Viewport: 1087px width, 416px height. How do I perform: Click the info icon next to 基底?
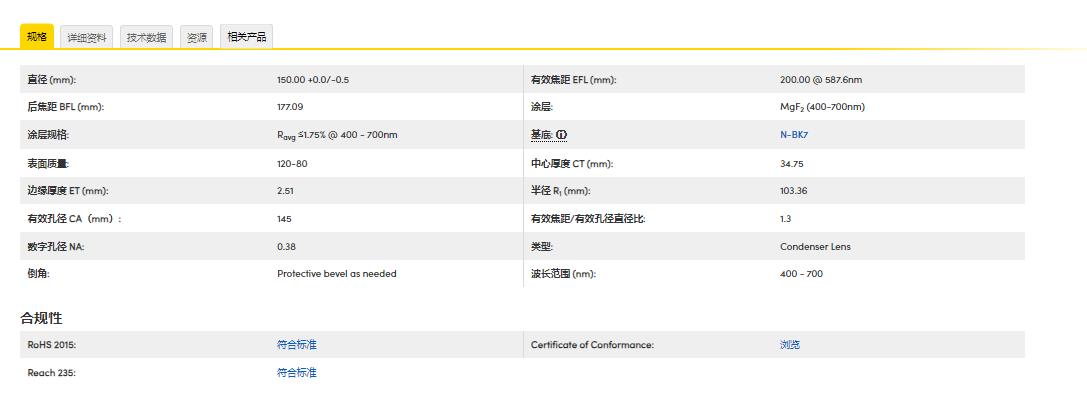562,135
